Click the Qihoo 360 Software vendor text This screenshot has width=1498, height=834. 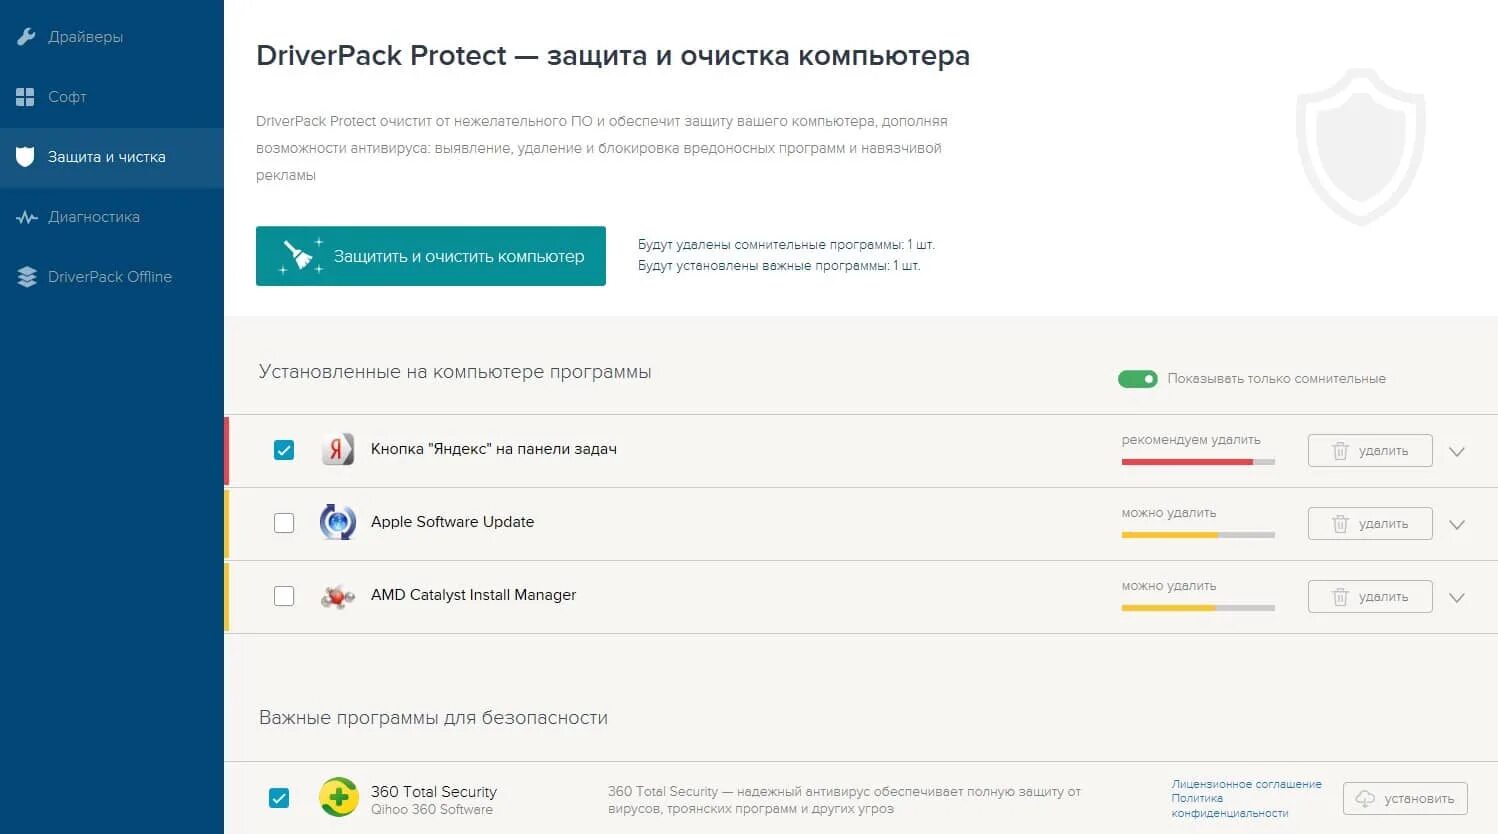tap(432, 810)
